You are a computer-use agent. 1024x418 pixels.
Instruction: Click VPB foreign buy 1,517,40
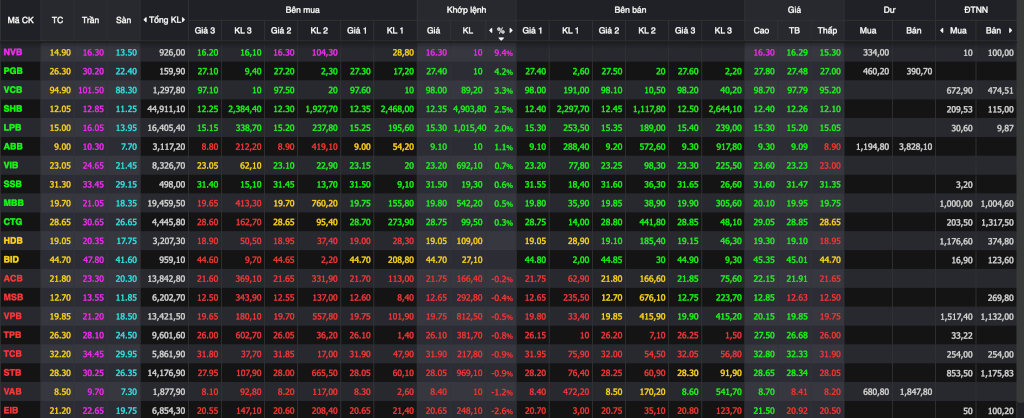pyautogui.click(x=955, y=316)
